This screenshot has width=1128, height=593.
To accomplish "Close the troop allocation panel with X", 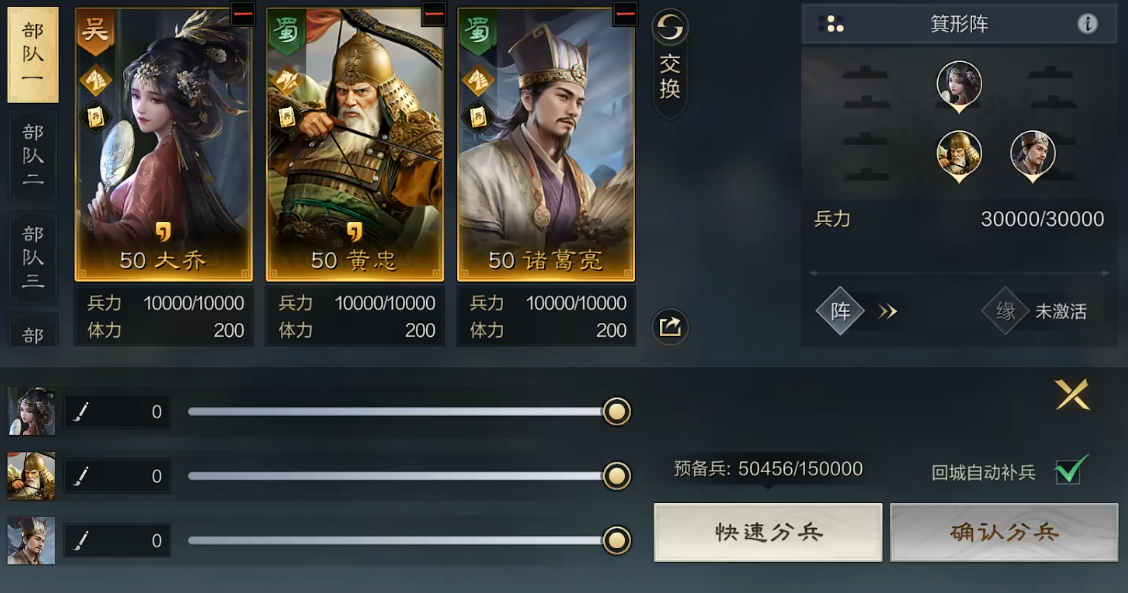I will [x=1072, y=394].
